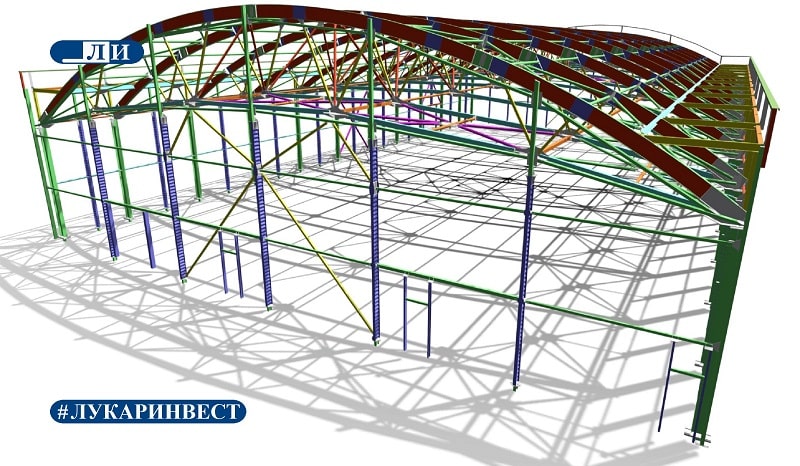Select the tallest blue lattice column at right
Screen dimensions: 800x466
pyautogui.click(x=524, y=278)
